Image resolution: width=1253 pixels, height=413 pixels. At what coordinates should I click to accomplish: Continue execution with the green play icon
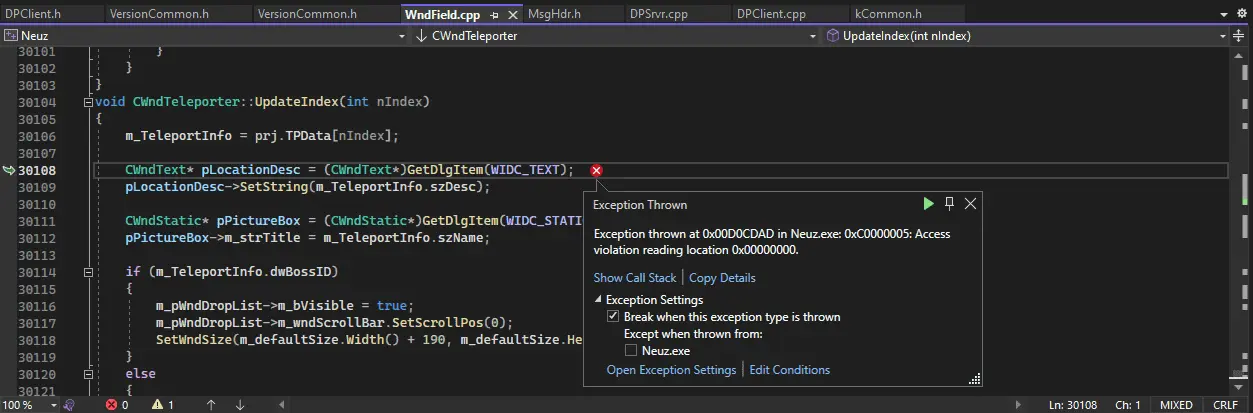click(929, 204)
